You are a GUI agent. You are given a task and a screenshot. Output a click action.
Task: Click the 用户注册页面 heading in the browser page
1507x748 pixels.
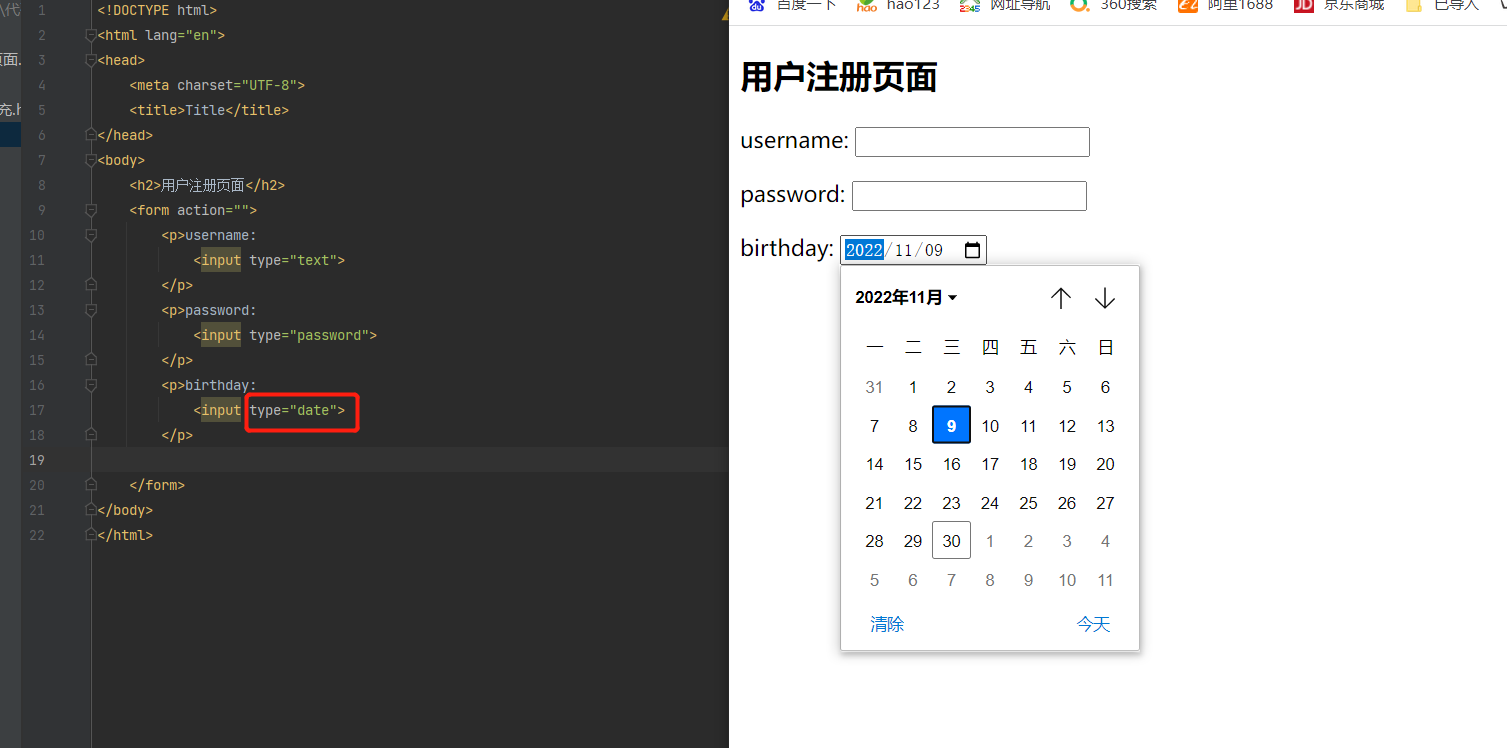pyautogui.click(x=839, y=77)
